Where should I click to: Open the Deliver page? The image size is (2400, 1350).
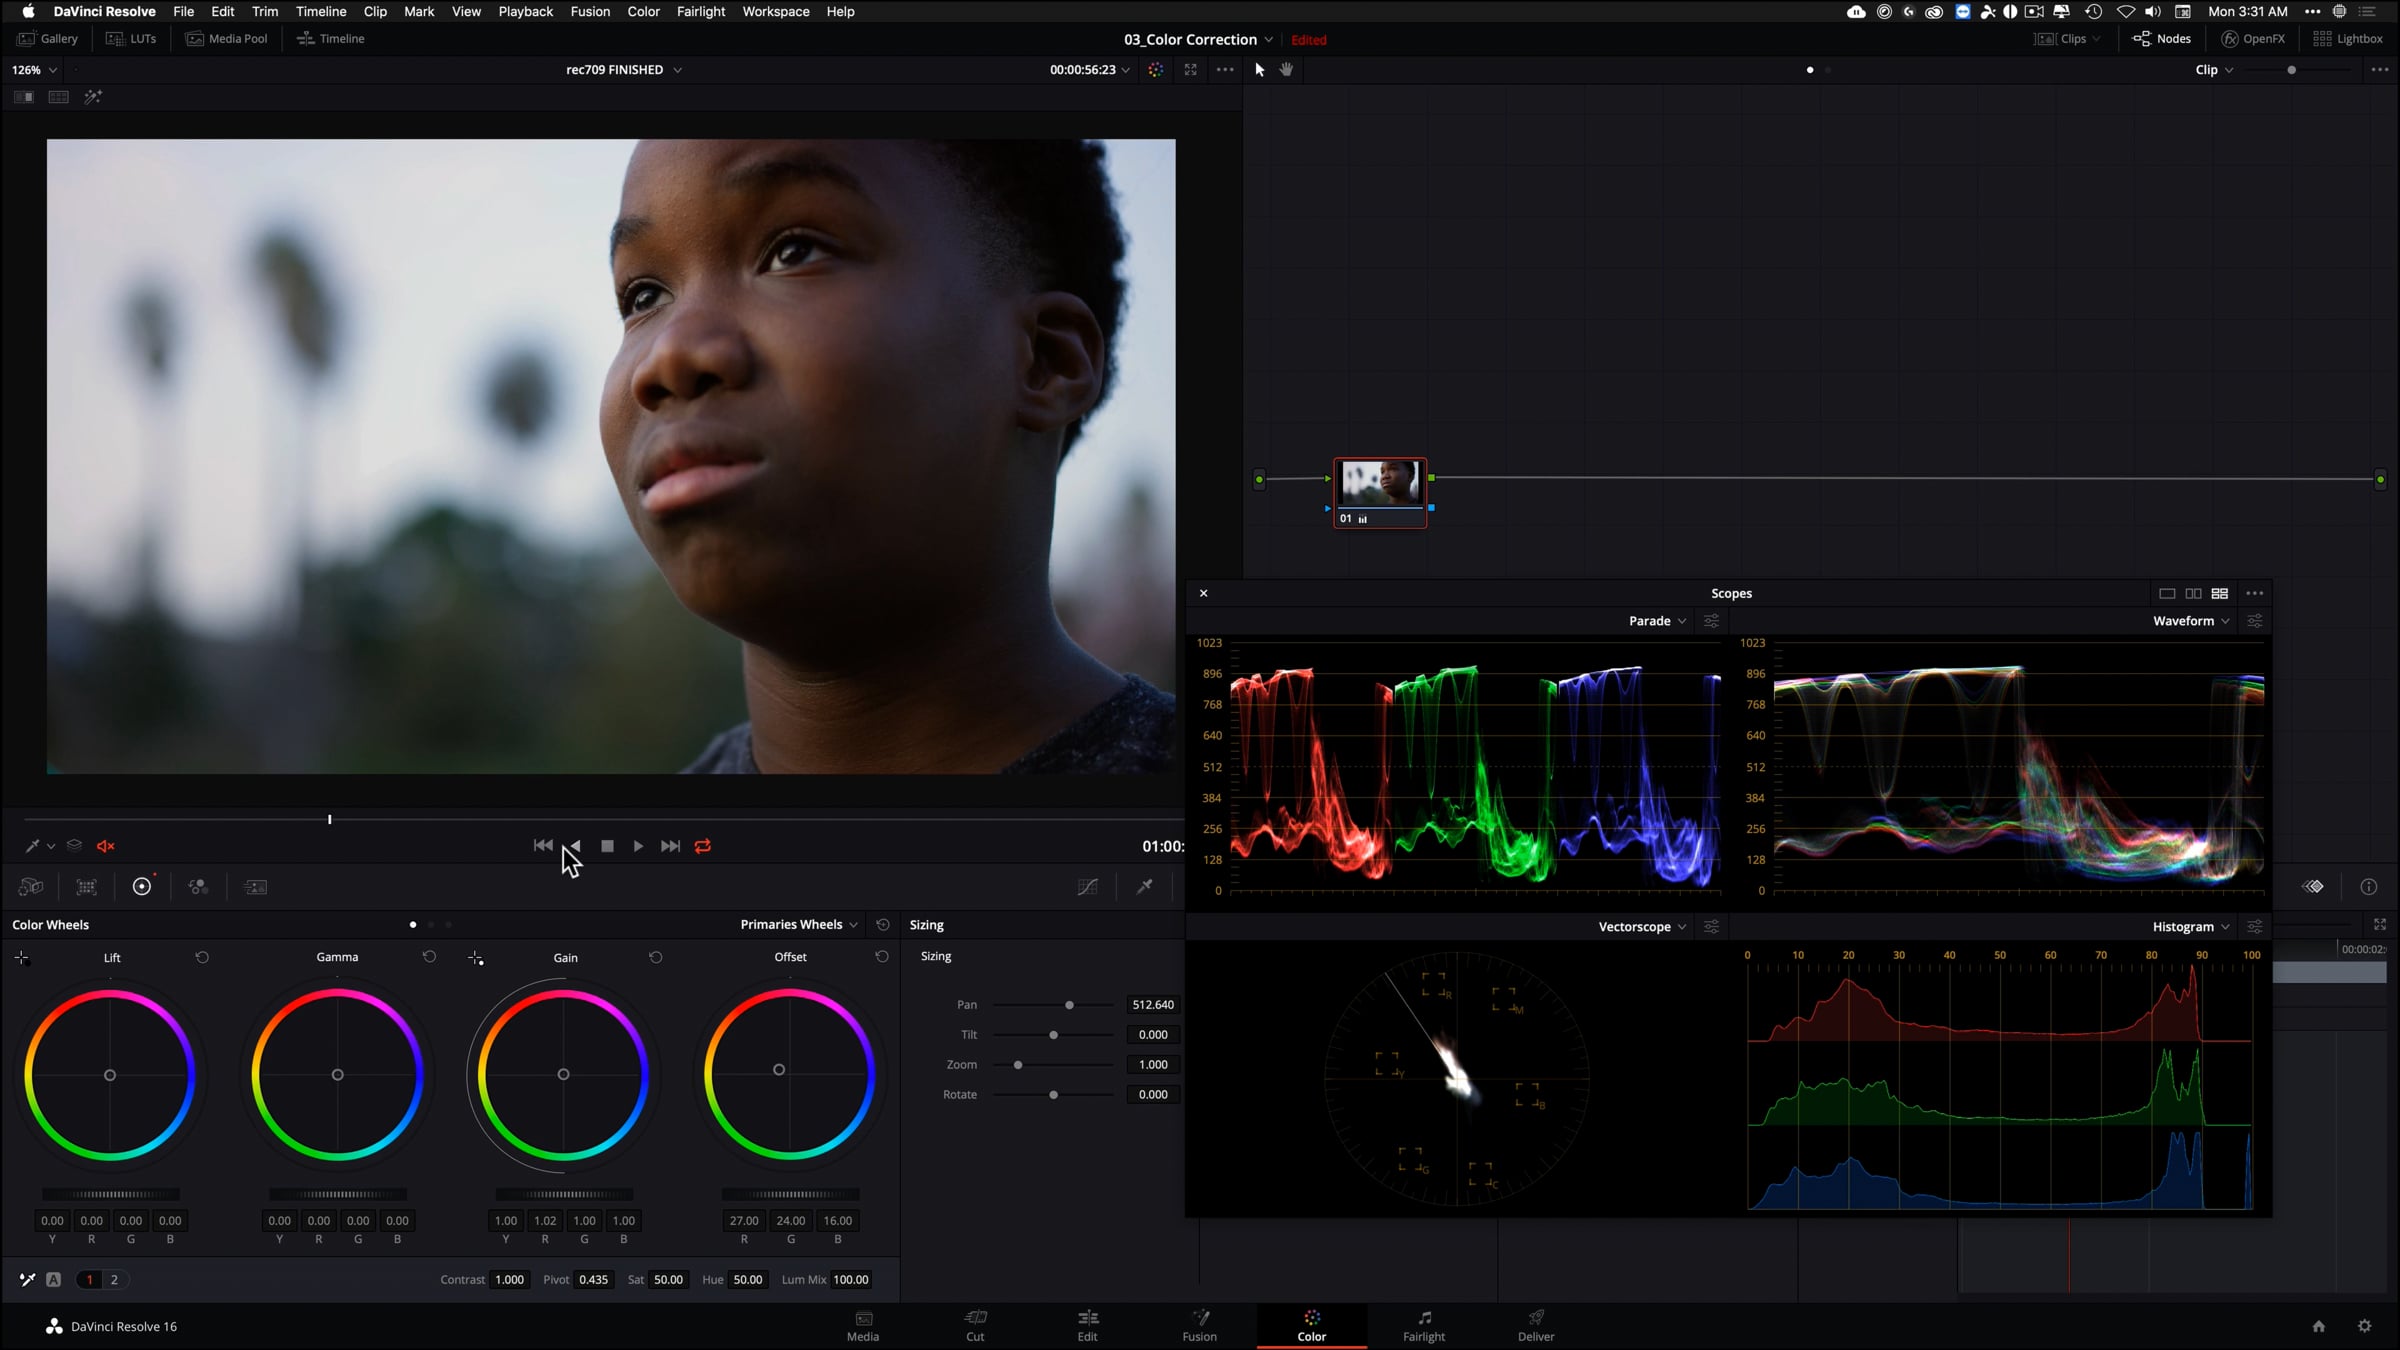pos(1535,1325)
